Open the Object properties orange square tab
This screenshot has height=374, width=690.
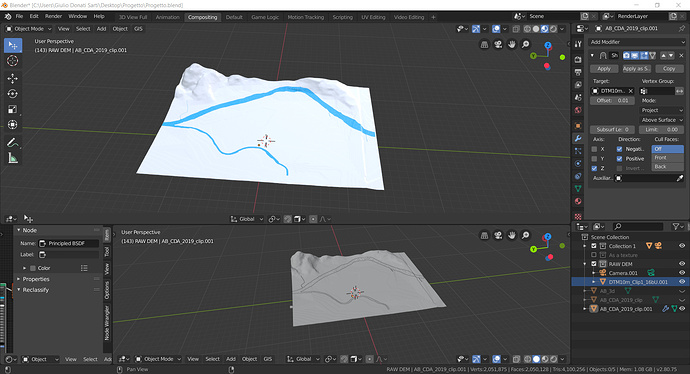point(578,126)
